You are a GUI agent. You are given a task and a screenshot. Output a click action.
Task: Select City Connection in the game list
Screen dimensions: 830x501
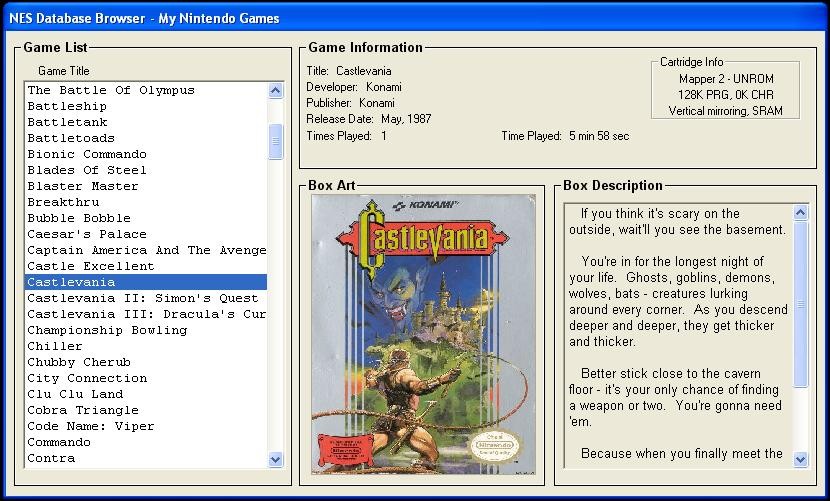146,378
